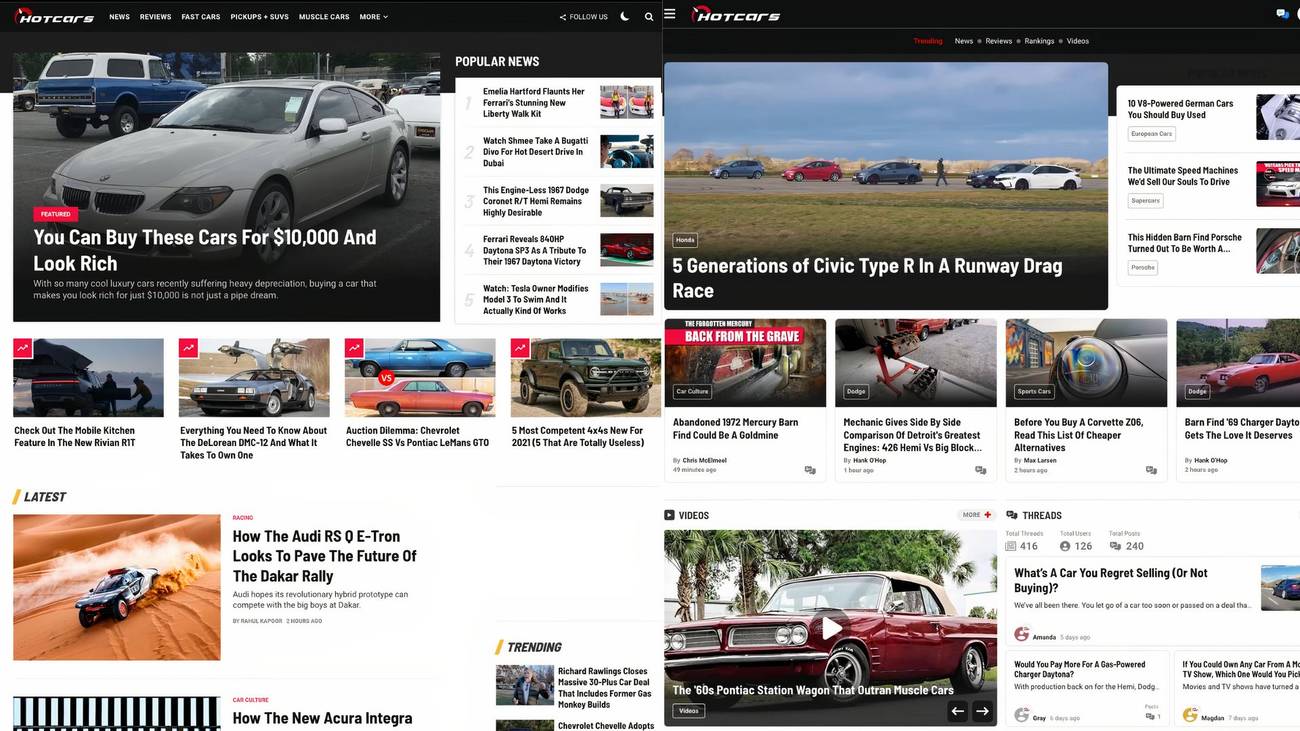Go to next video with right arrow
This screenshot has height=731, width=1300.
point(982,711)
